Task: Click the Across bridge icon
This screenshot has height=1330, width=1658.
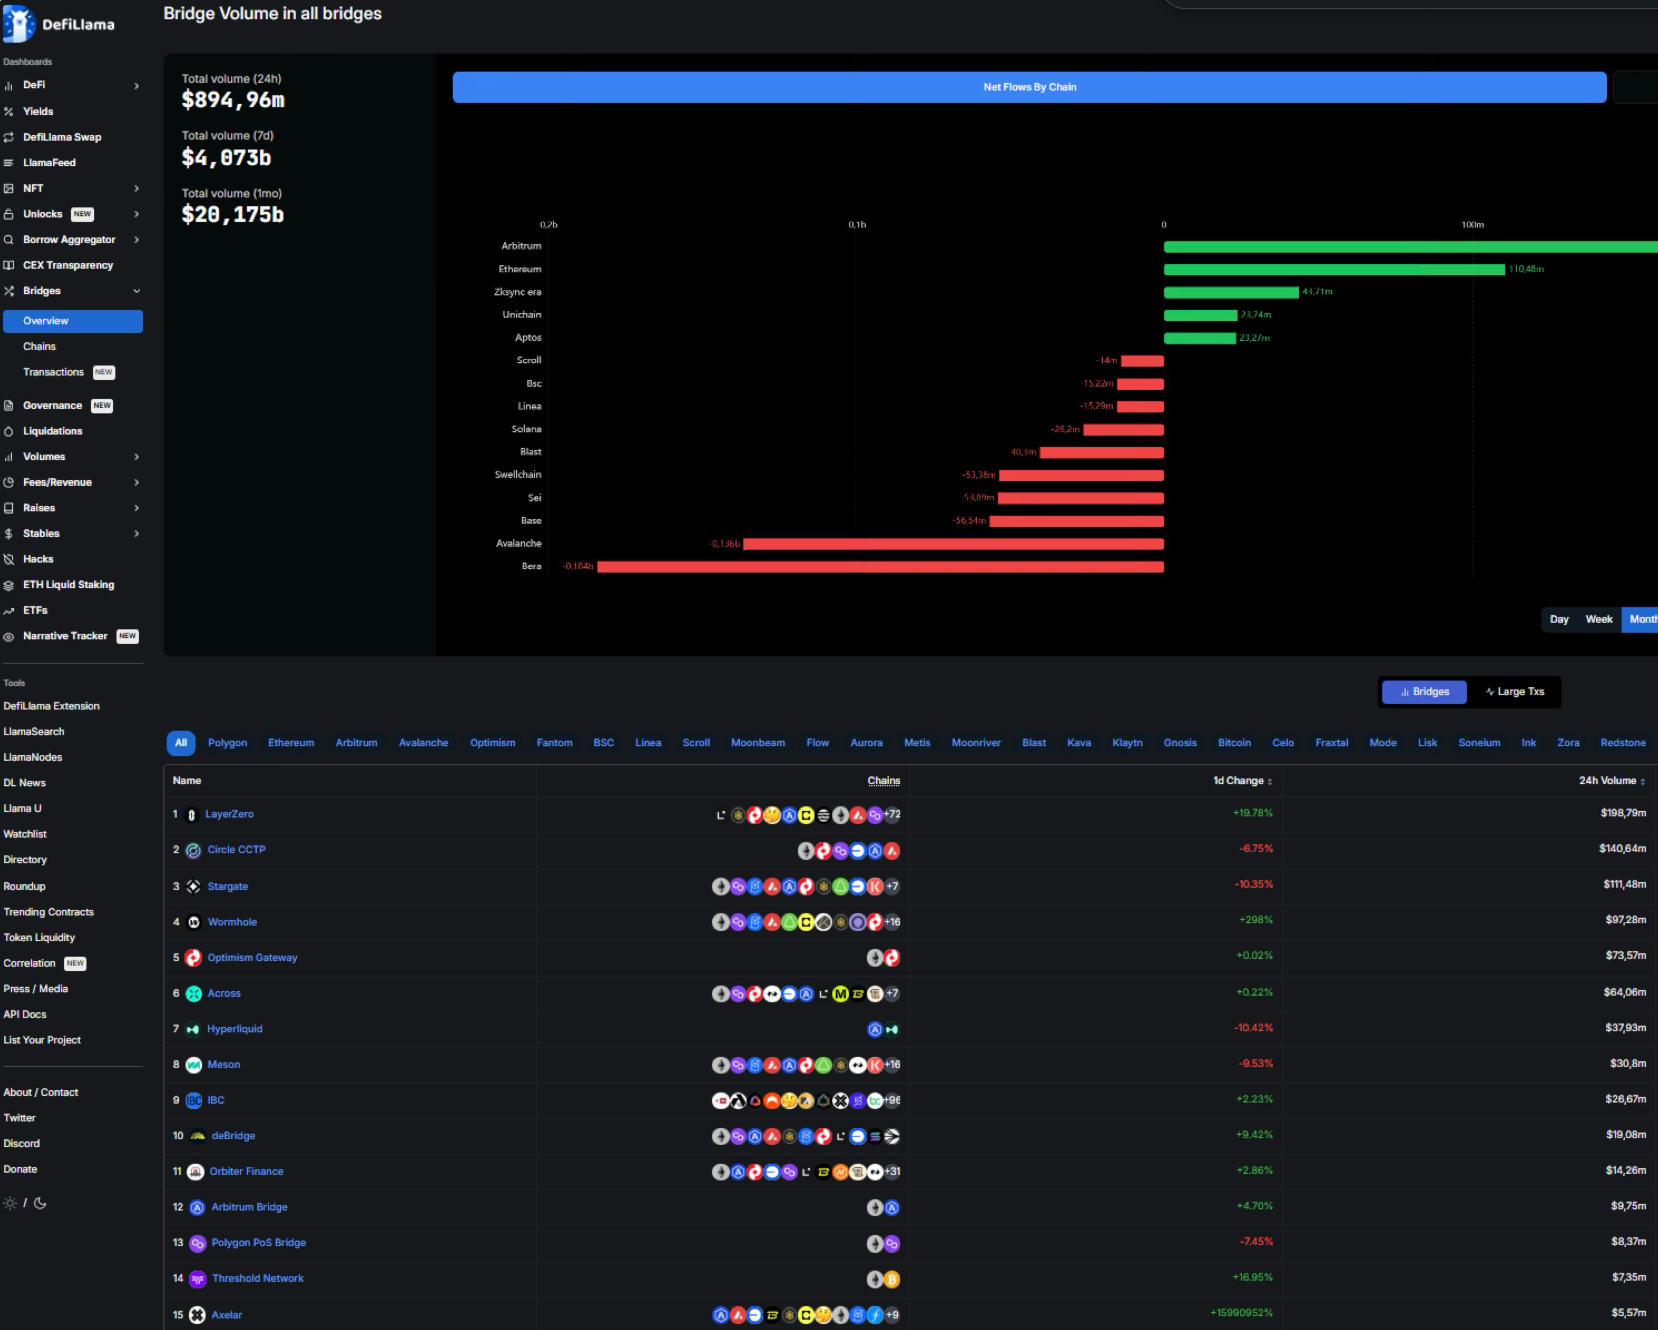Action: (194, 994)
